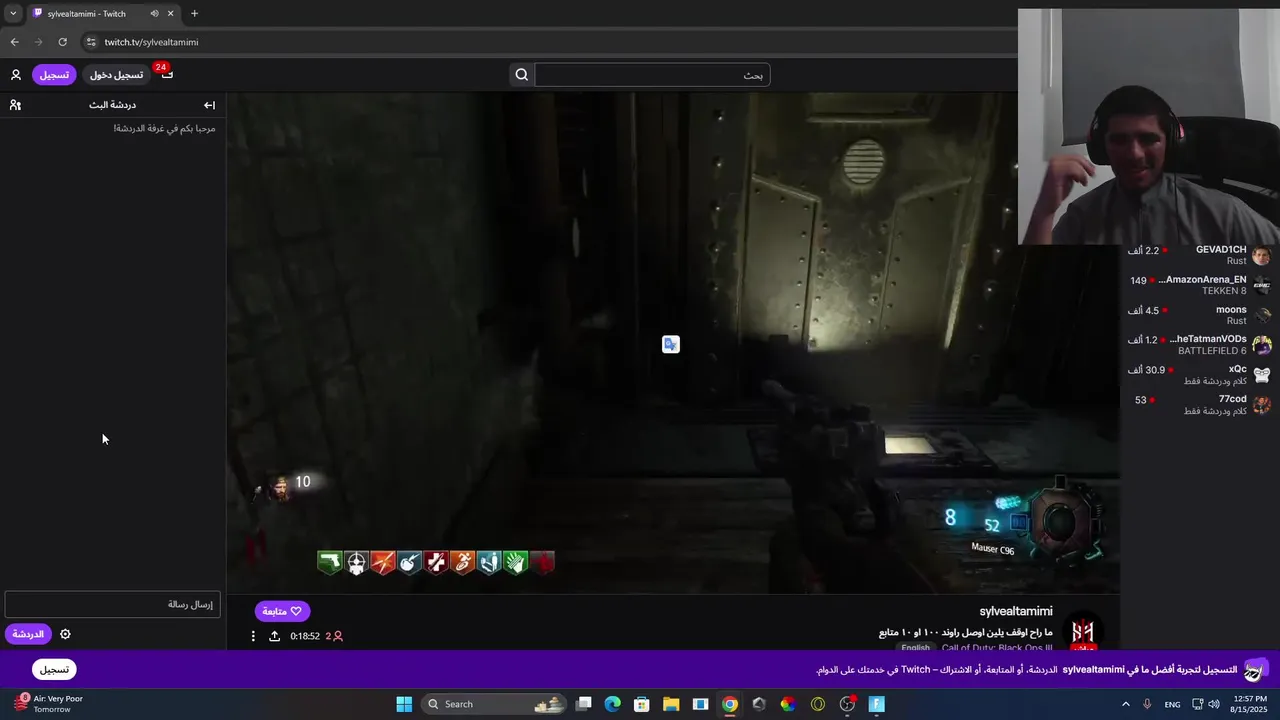
Task: Mute the tab via speaker icon on tab
Action: pyautogui.click(x=154, y=14)
